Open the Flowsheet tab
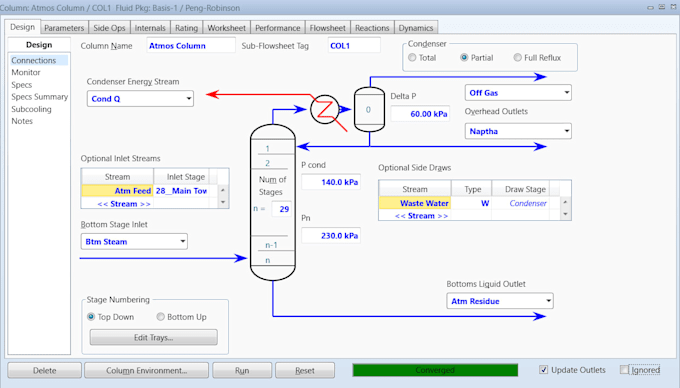The height and width of the screenshot is (388, 680). click(327, 28)
